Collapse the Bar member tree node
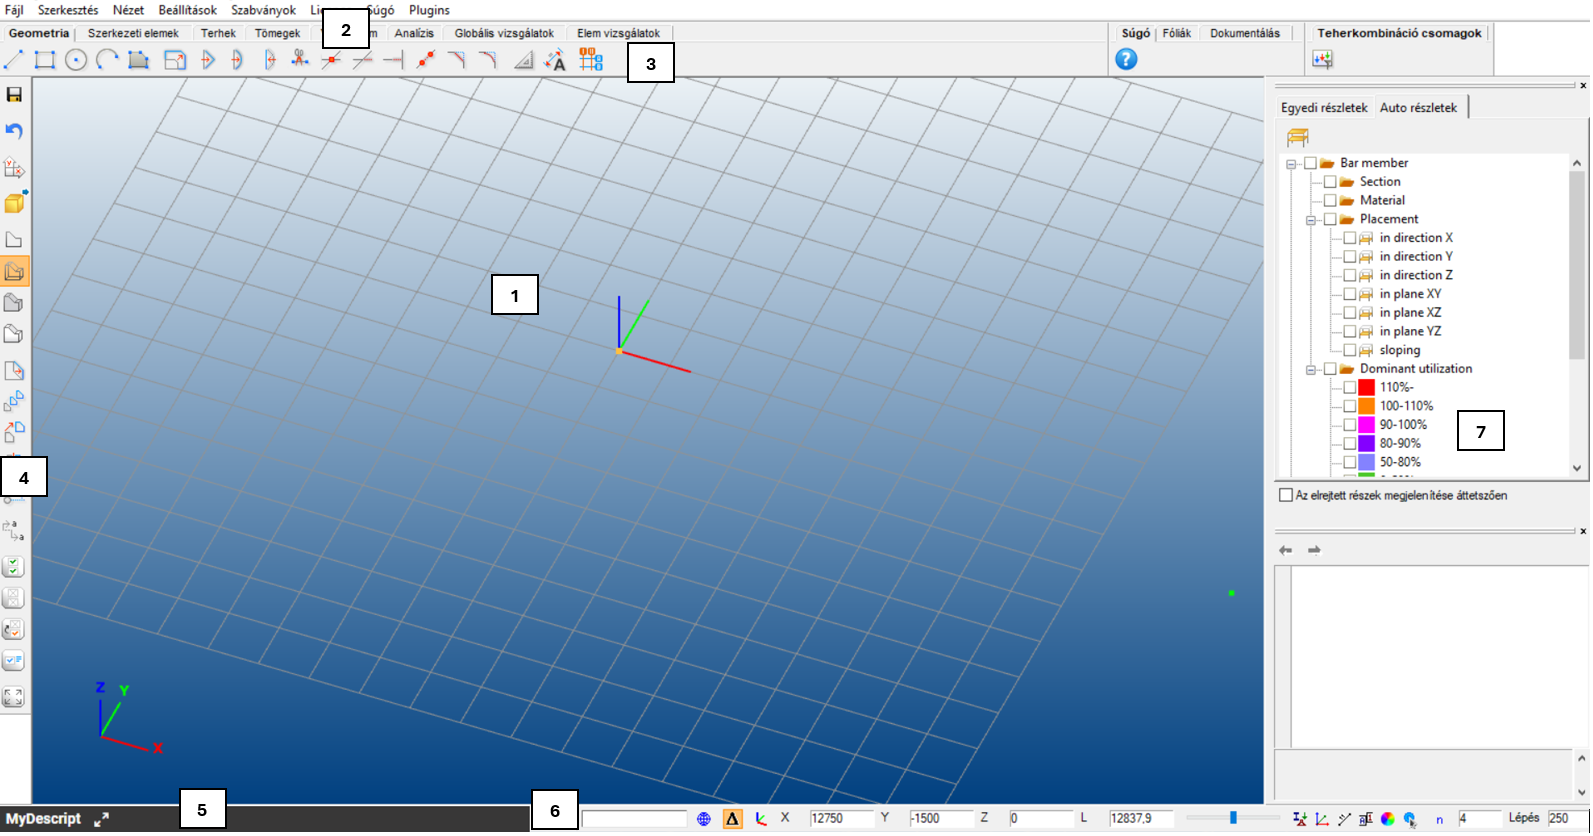 point(1291,163)
